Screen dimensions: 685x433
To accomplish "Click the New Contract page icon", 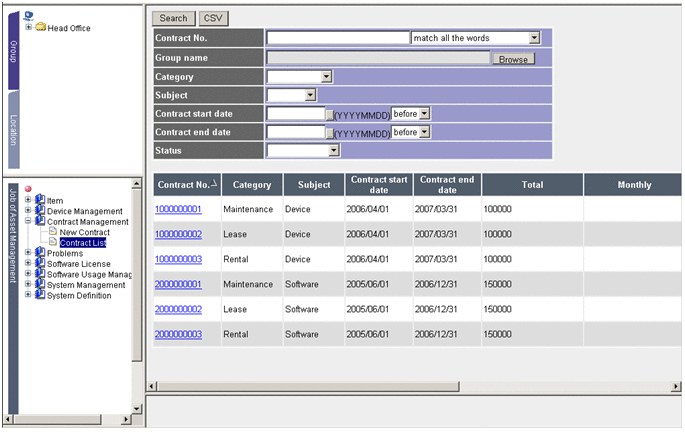I will [x=53, y=232].
